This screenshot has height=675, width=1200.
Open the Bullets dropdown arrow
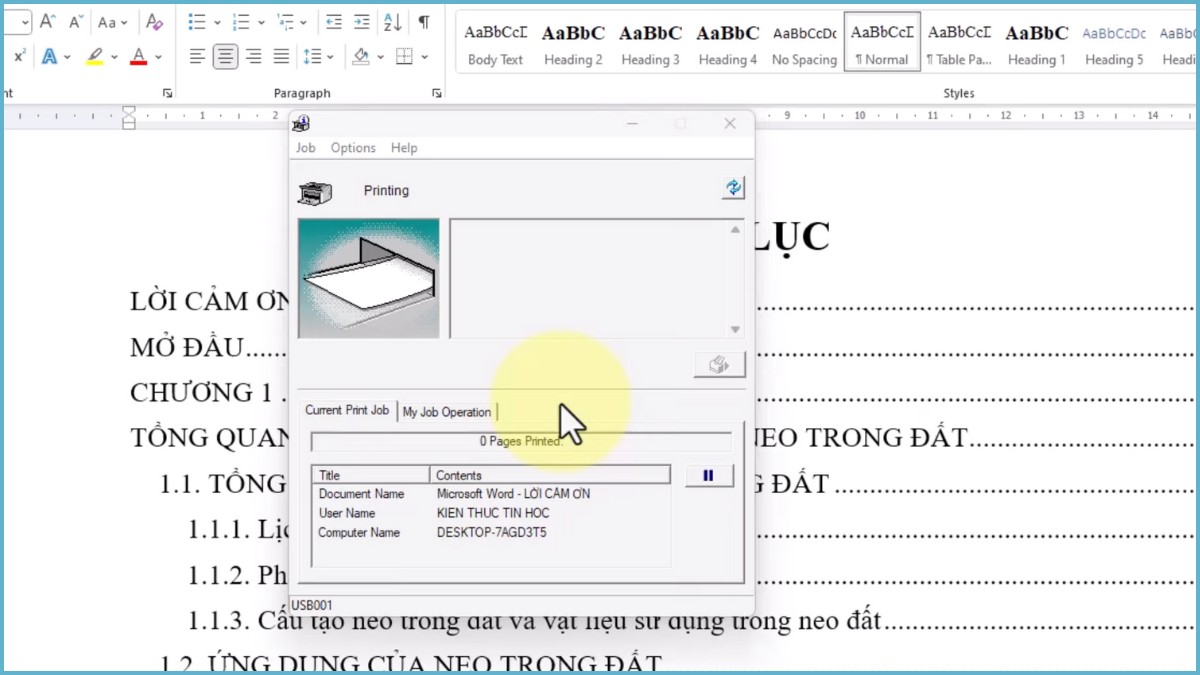[x=218, y=23]
